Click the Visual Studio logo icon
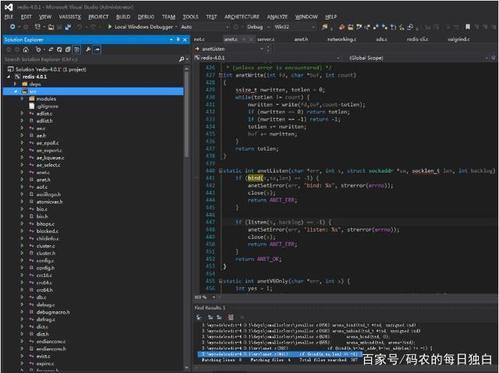This screenshot has height=373, width=499. [9, 7]
